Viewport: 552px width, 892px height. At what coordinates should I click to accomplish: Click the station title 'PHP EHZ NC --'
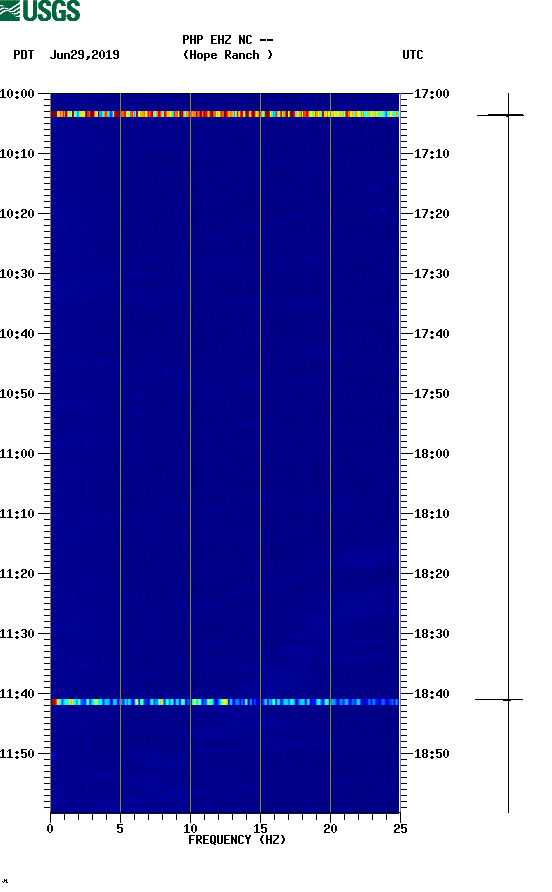228,40
